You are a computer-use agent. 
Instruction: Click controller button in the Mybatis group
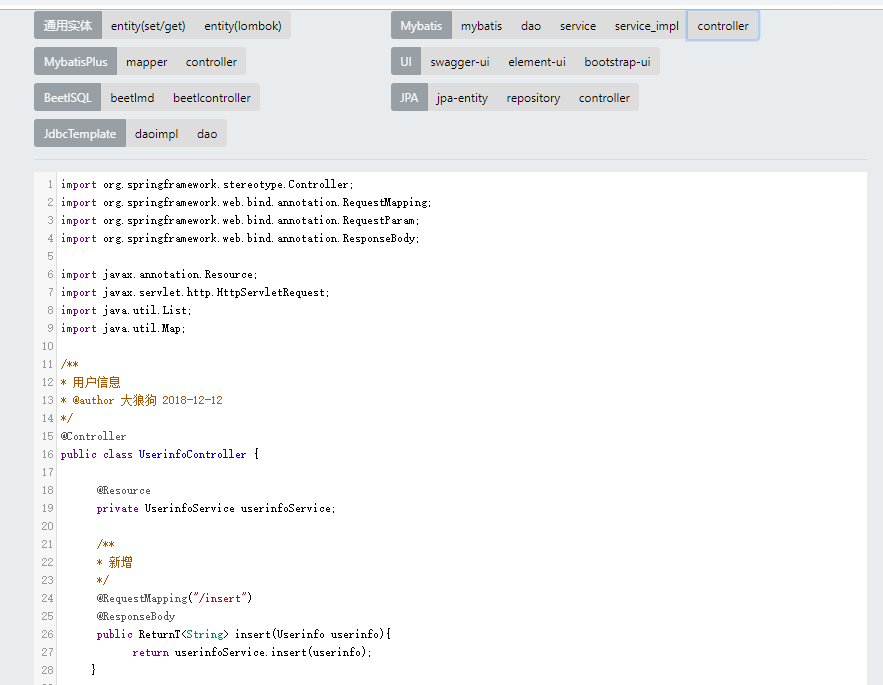[723, 26]
